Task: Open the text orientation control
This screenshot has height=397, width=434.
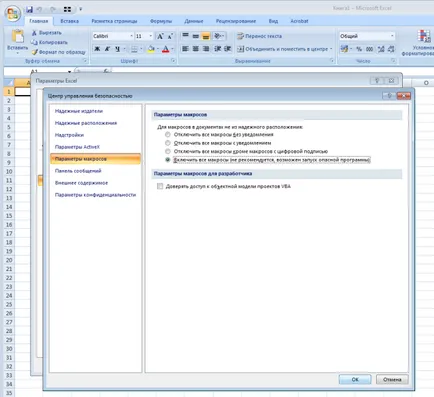Action: click(x=219, y=36)
